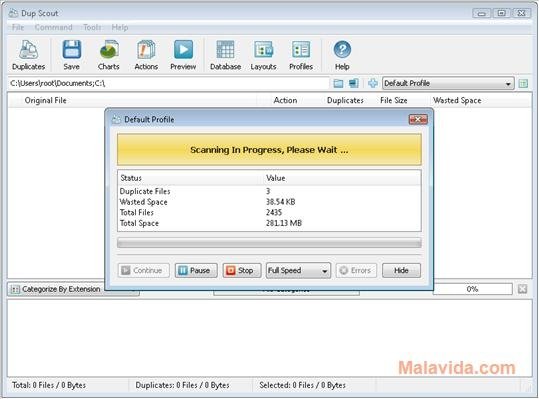This screenshot has height=399, width=539.
Task: Open the Database grid icon
Action: coord(225,49)
